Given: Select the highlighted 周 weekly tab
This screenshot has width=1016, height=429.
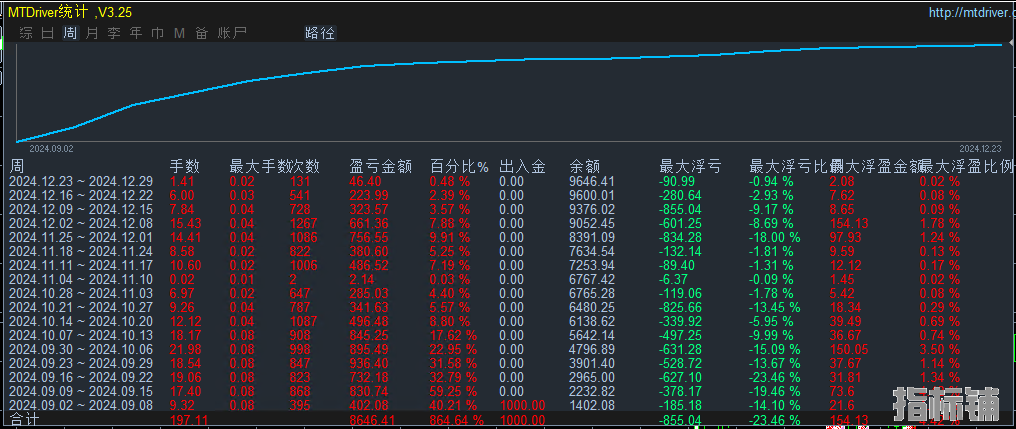Looking at the screenshot, I should [x=70, y=33].
